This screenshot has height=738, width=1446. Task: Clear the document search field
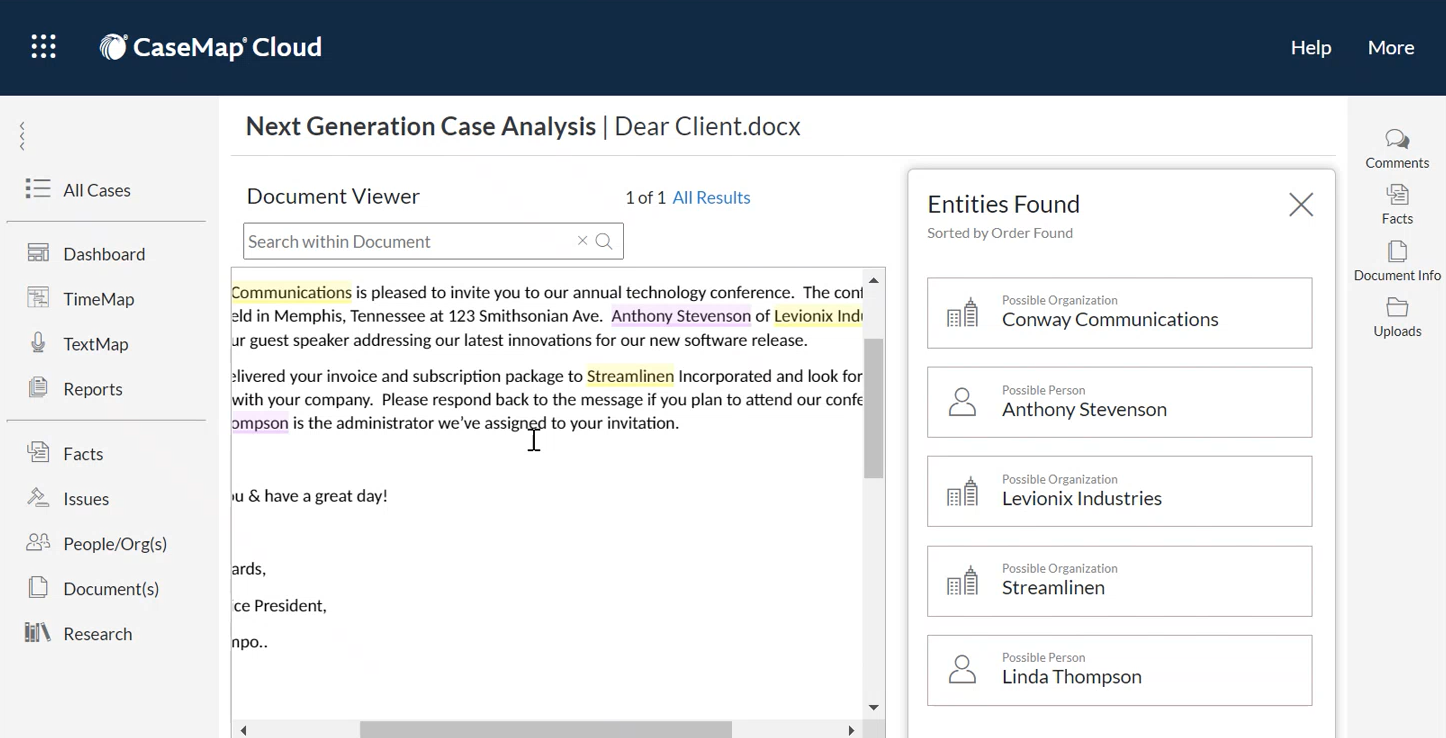point(582,241)
